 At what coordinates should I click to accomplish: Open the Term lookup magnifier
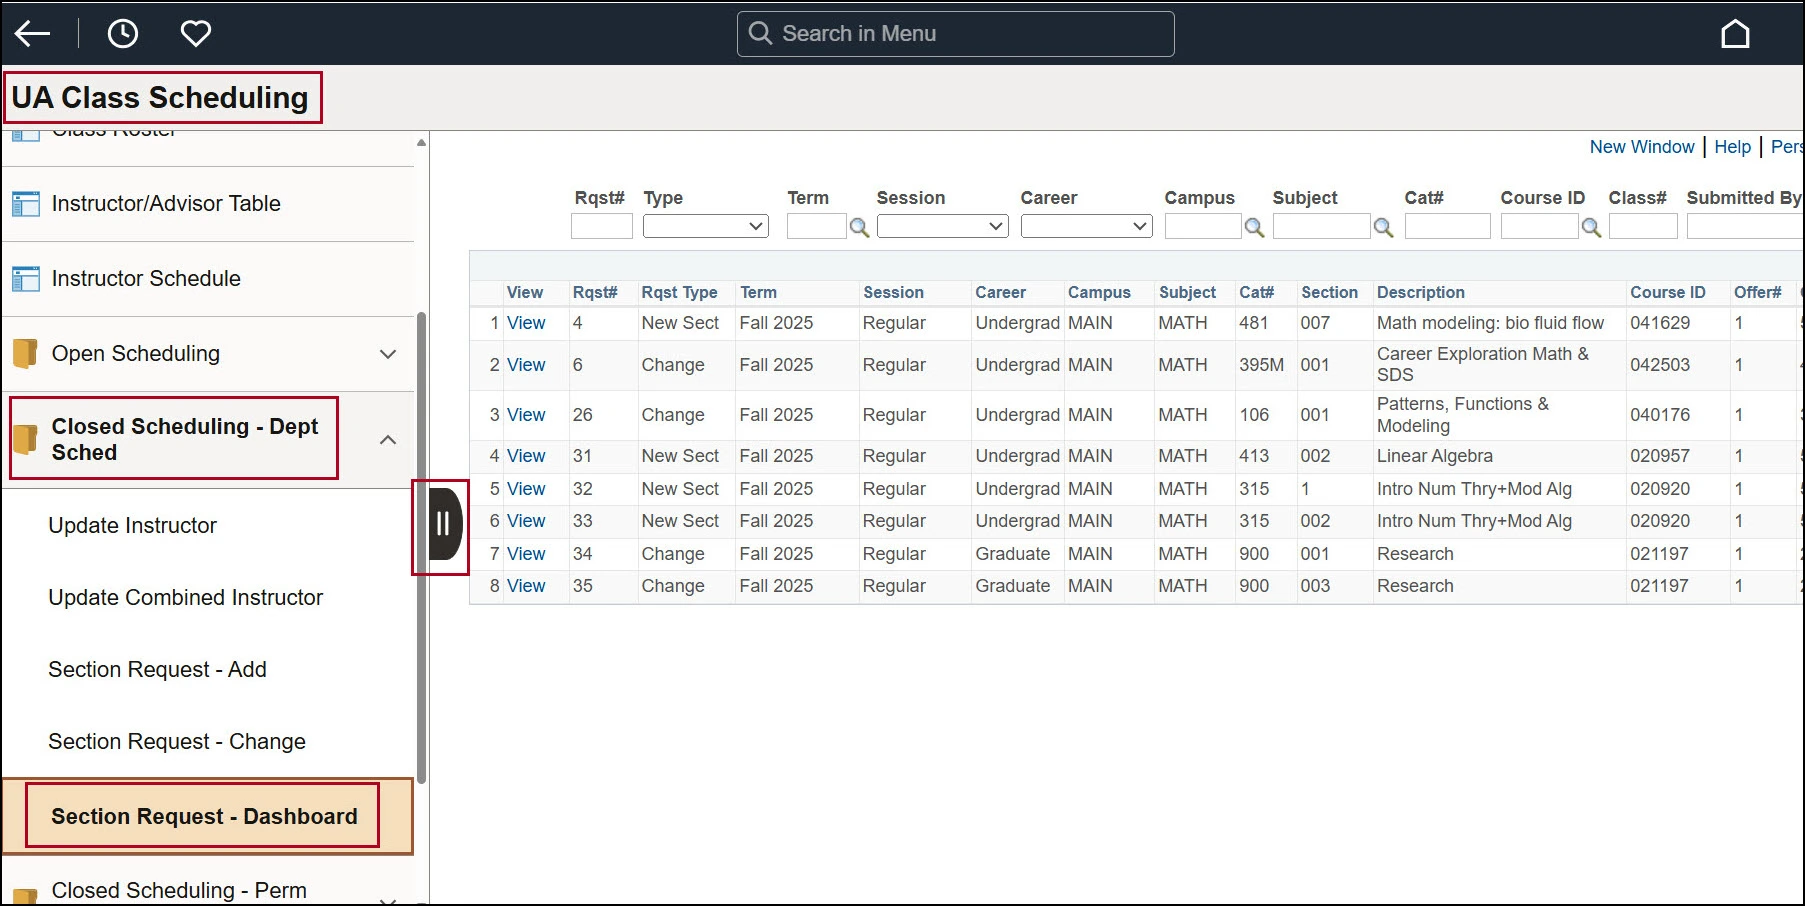tap(859, 228)
